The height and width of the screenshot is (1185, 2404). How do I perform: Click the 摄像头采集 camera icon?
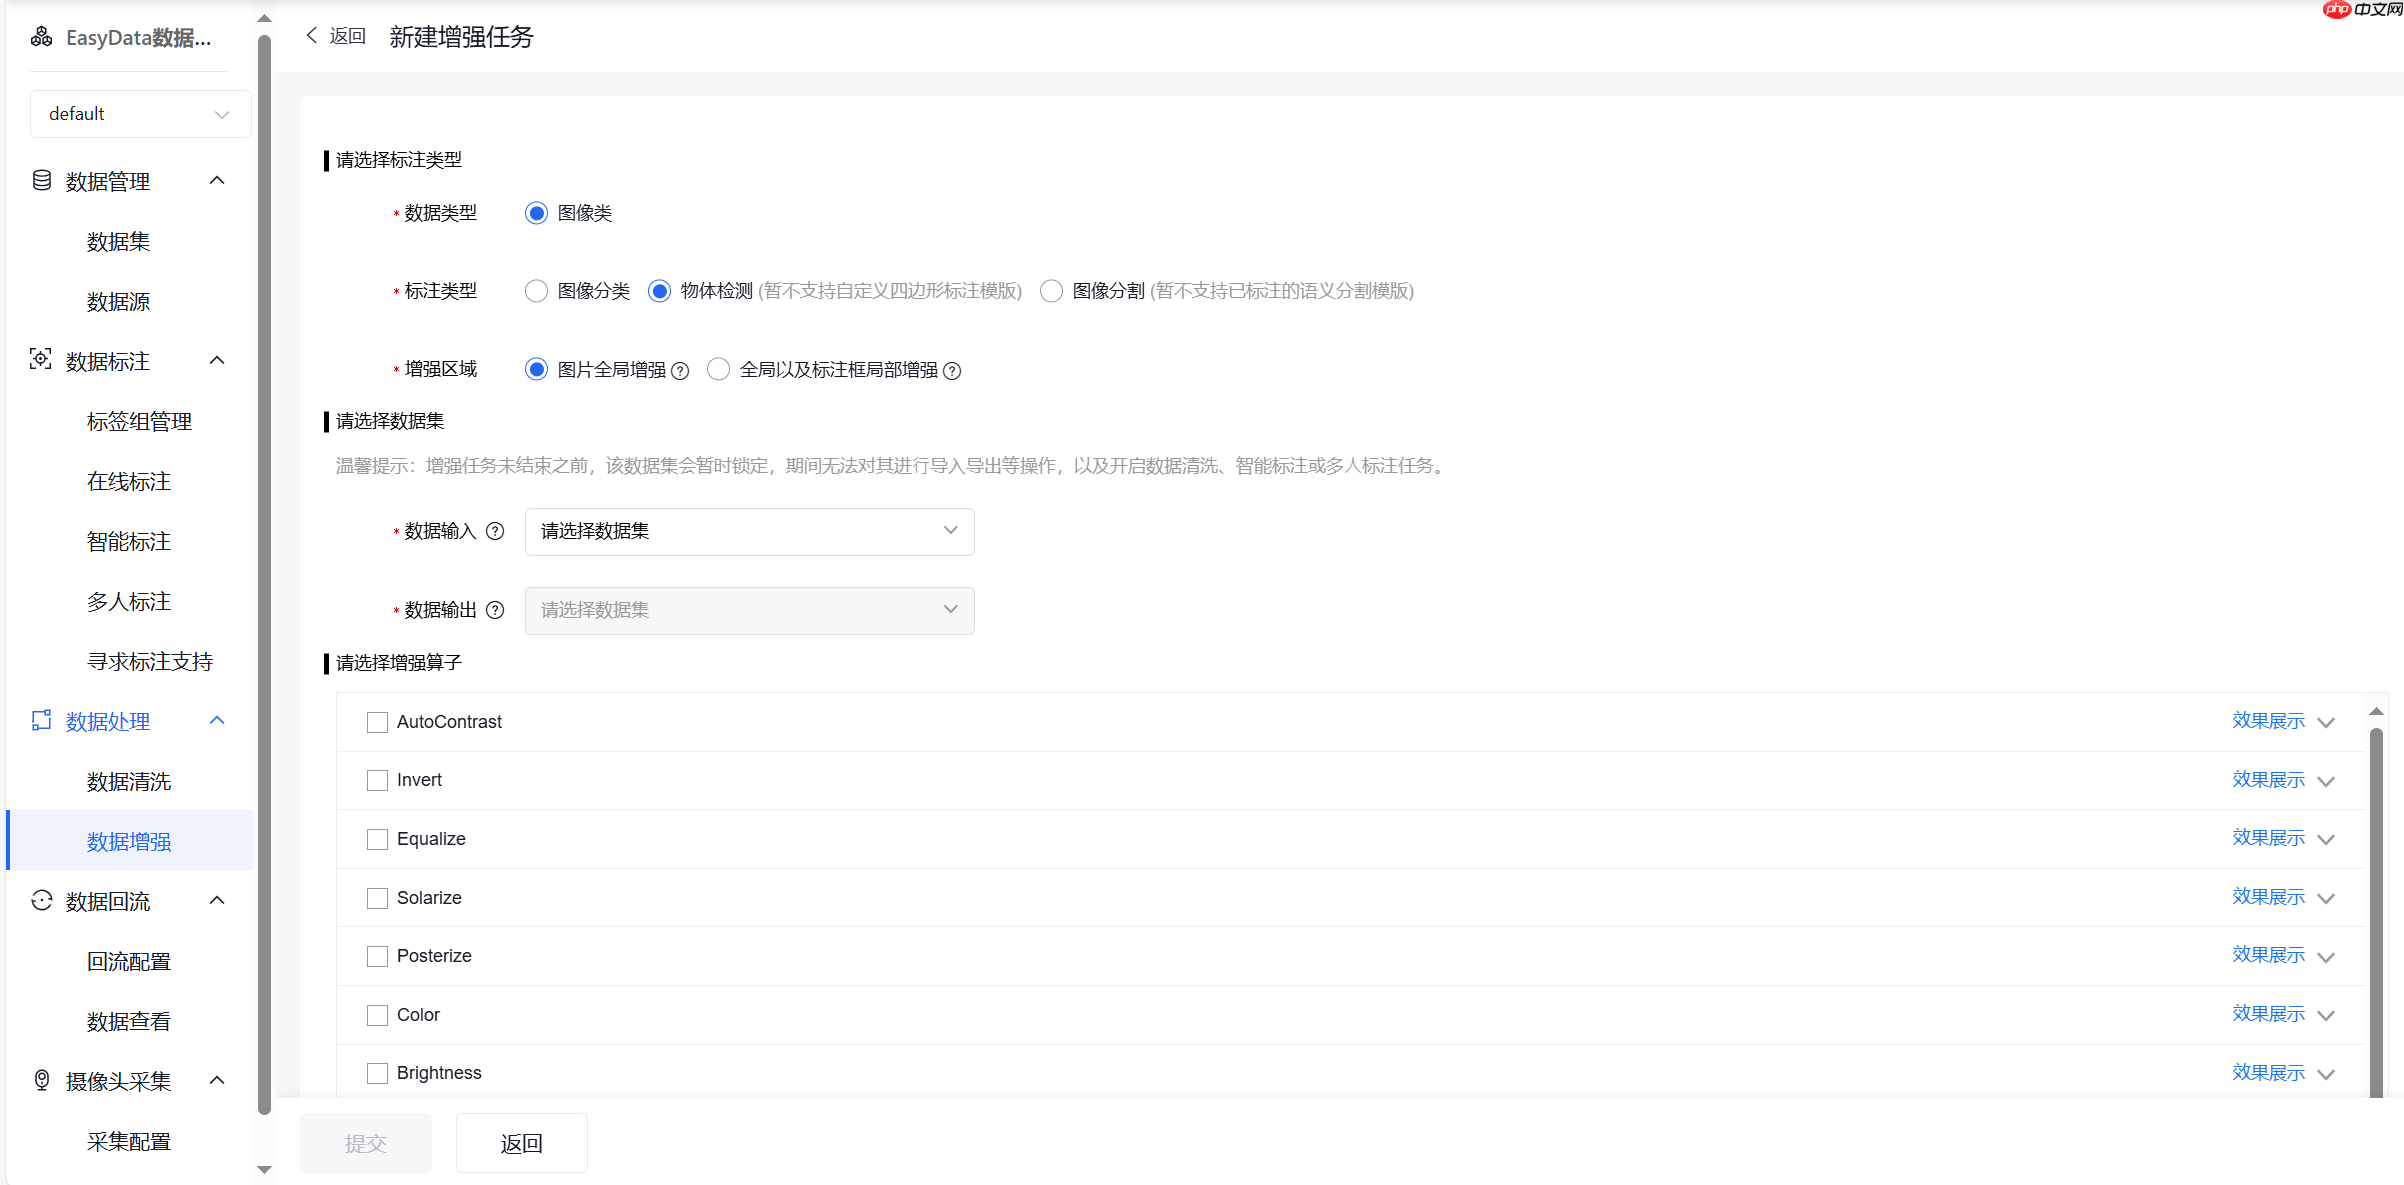[41, 1081]
